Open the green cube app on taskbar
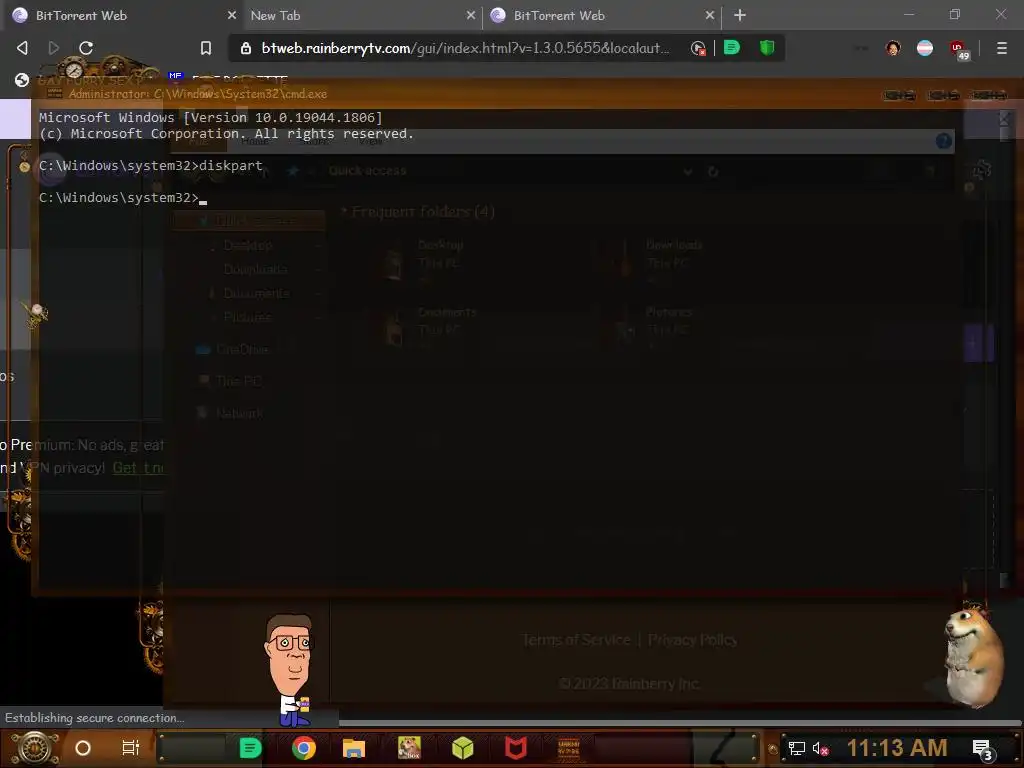1024x768 pixels. tap(462, 748)
